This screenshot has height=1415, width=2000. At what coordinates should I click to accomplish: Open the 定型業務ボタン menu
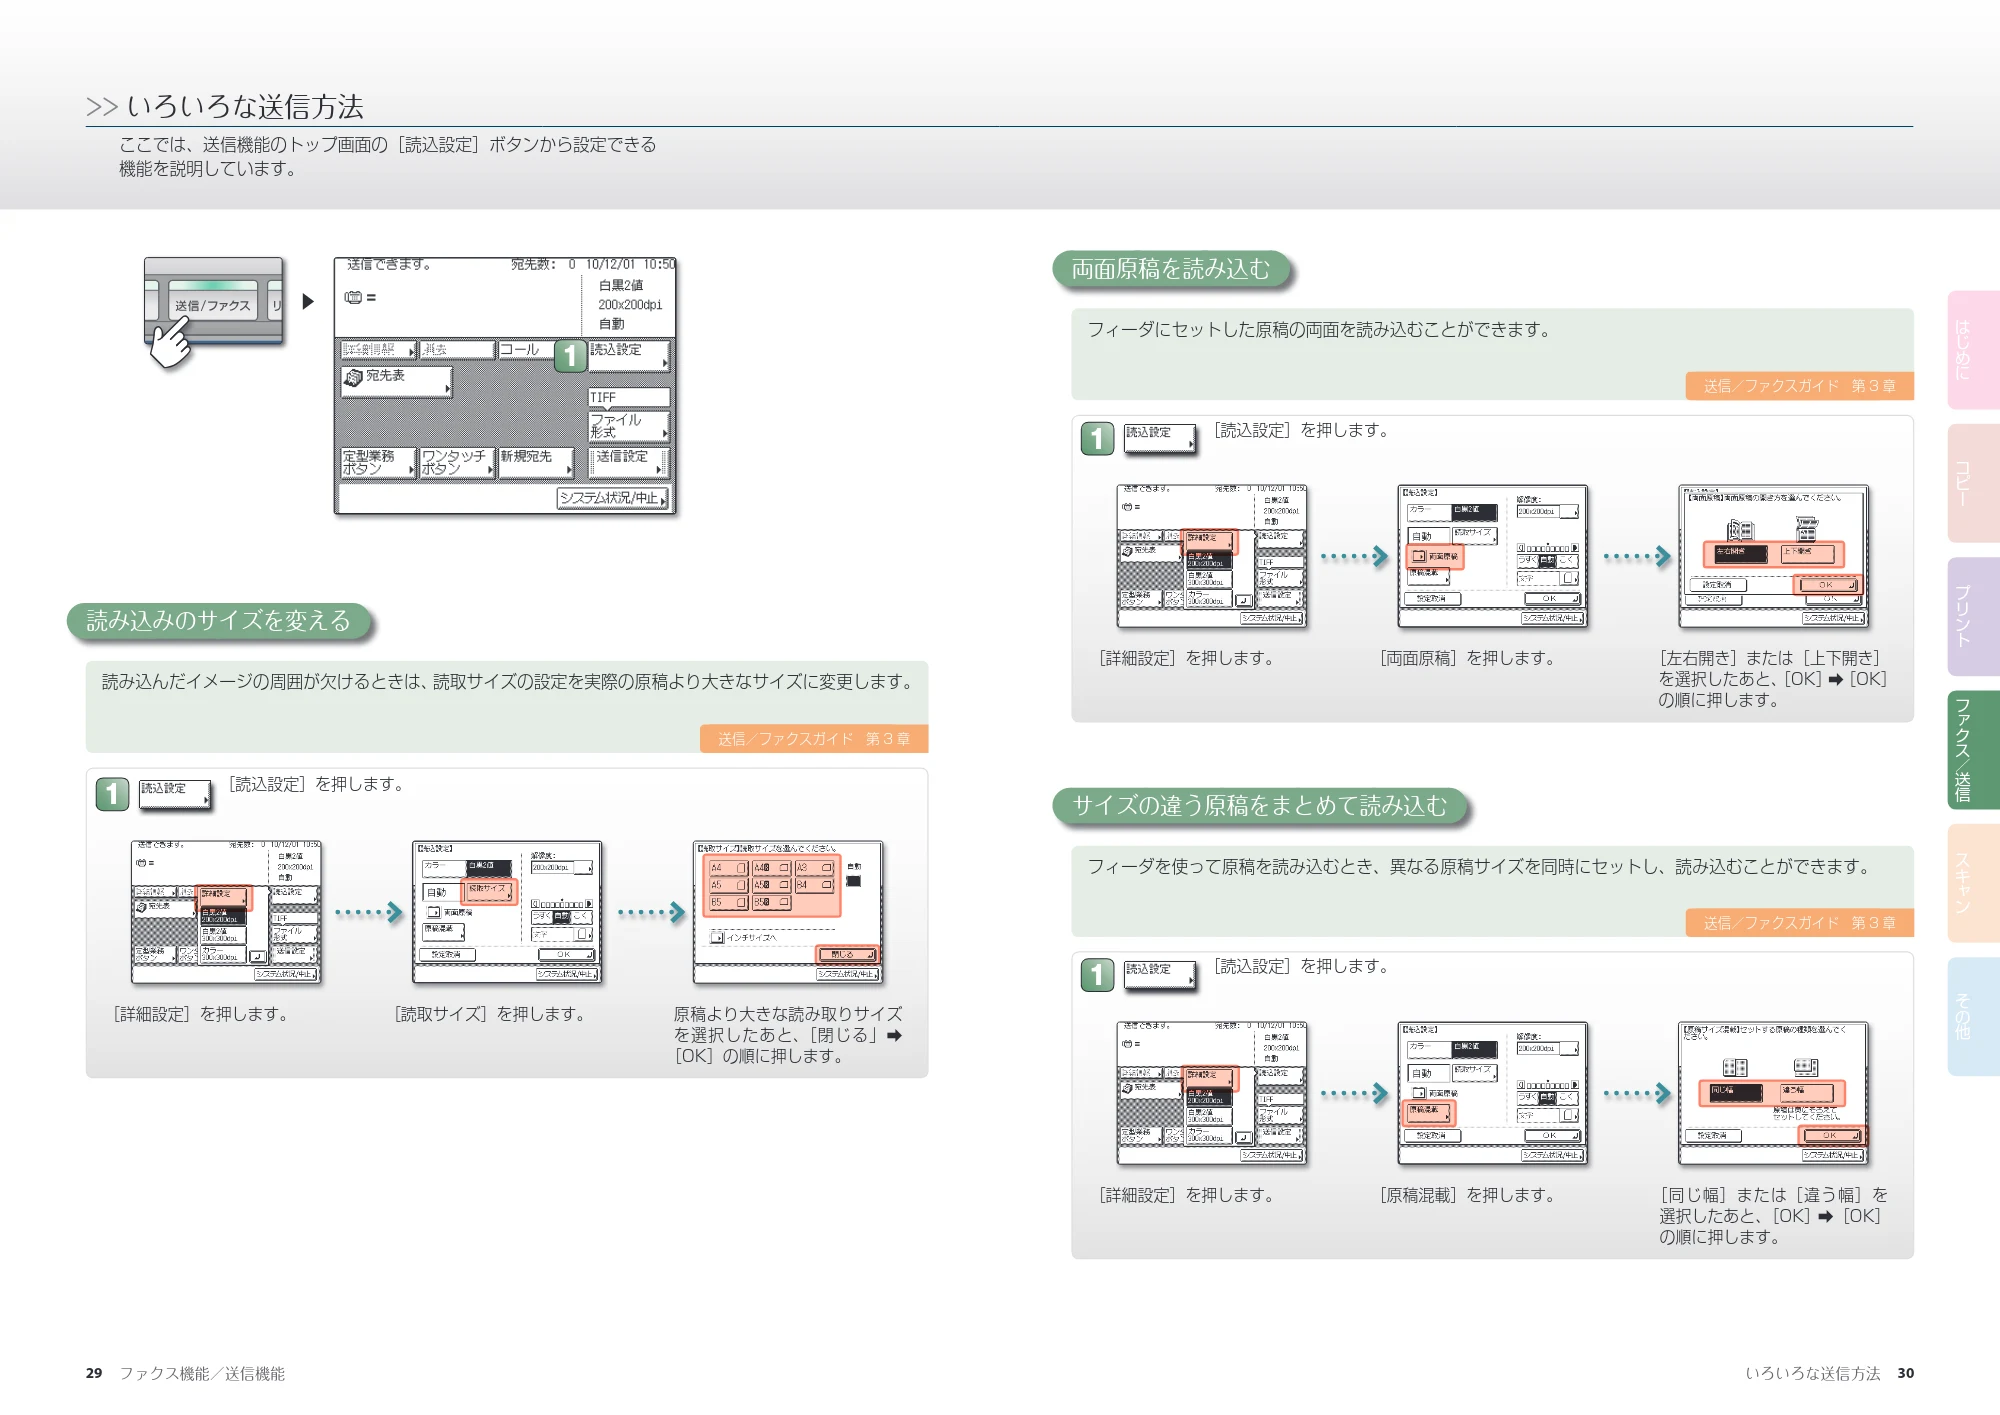pyautogui.click(x=378, y=463)
